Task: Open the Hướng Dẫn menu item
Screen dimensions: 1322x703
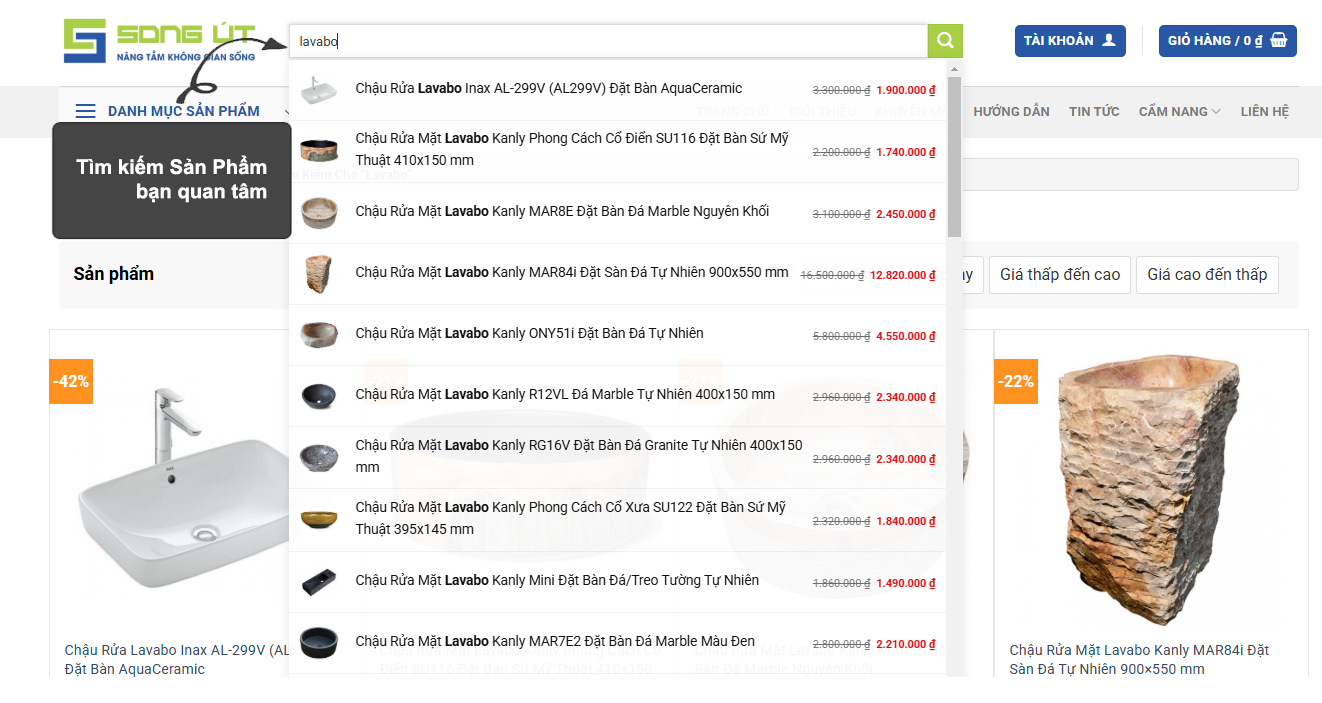Action: point(1011,111)
